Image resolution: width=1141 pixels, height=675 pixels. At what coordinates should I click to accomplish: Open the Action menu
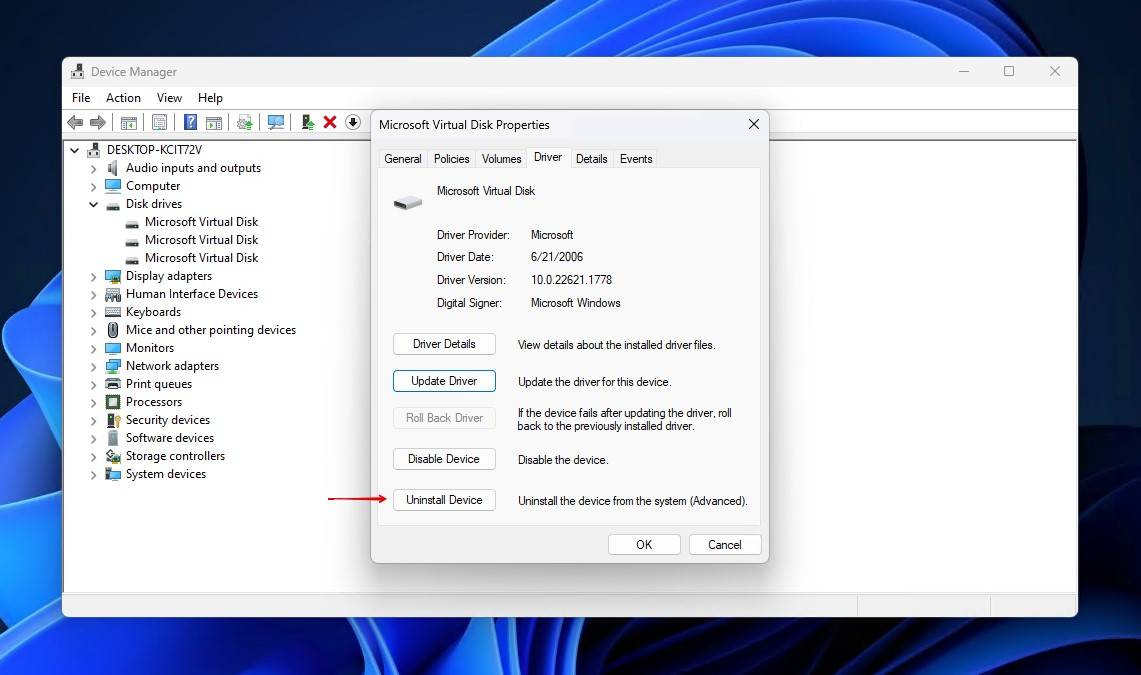tap(123, 97)
